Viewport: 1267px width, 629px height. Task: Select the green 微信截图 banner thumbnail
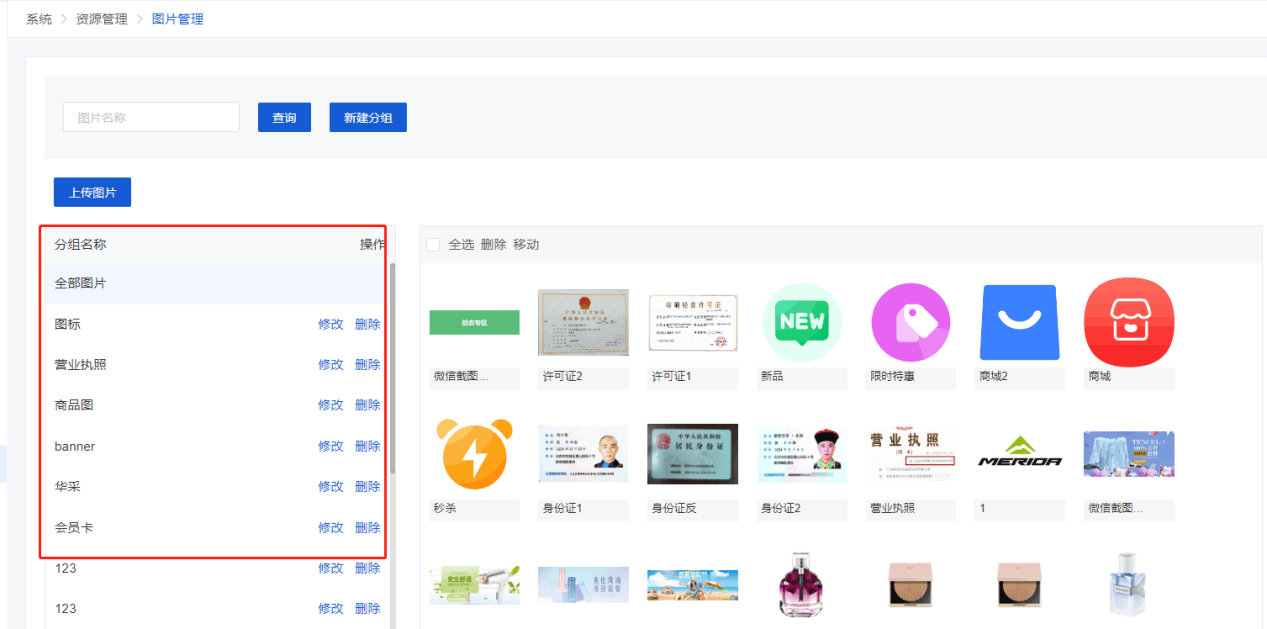coord(475,322)
